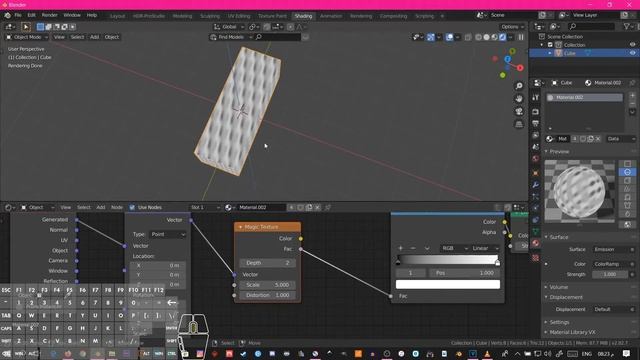Toggle X-ray mode in viewport header
The height and width of the screenshot is (360, 640).
pos(468,37)
